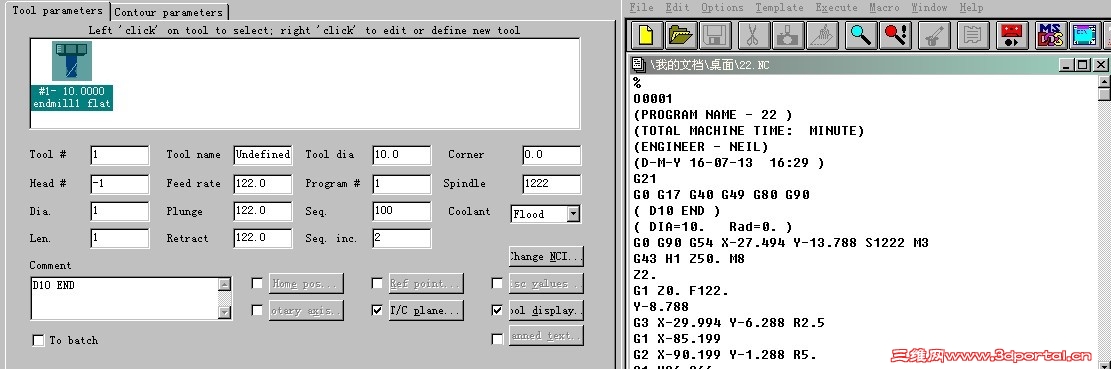Open the Help menu
1111x369 pixels.
pyautogui.click(x=971, y=8)
